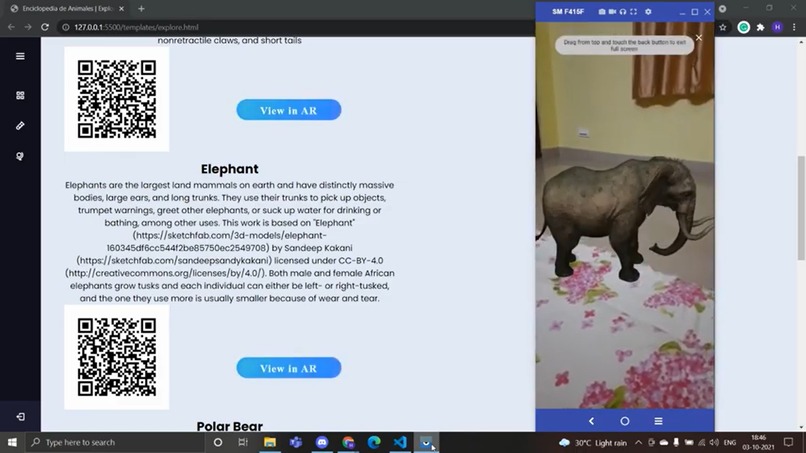Go forward in the browser
The width and height of the screenshot is (806, 453).
tap(28, 27)
